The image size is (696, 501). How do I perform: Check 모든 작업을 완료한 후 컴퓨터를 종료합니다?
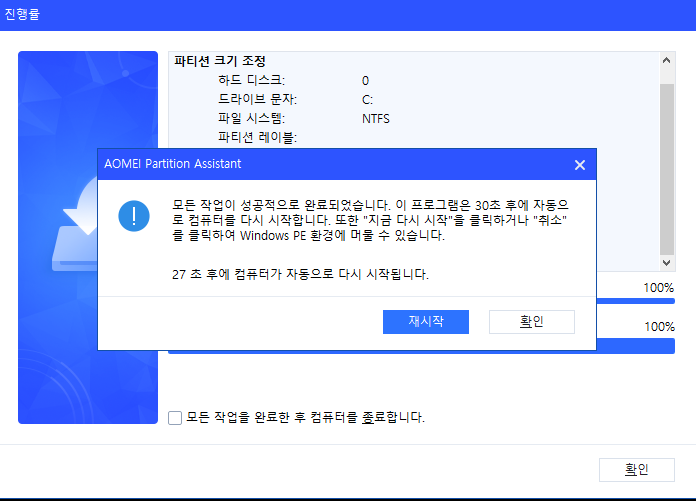click(175, 418)
